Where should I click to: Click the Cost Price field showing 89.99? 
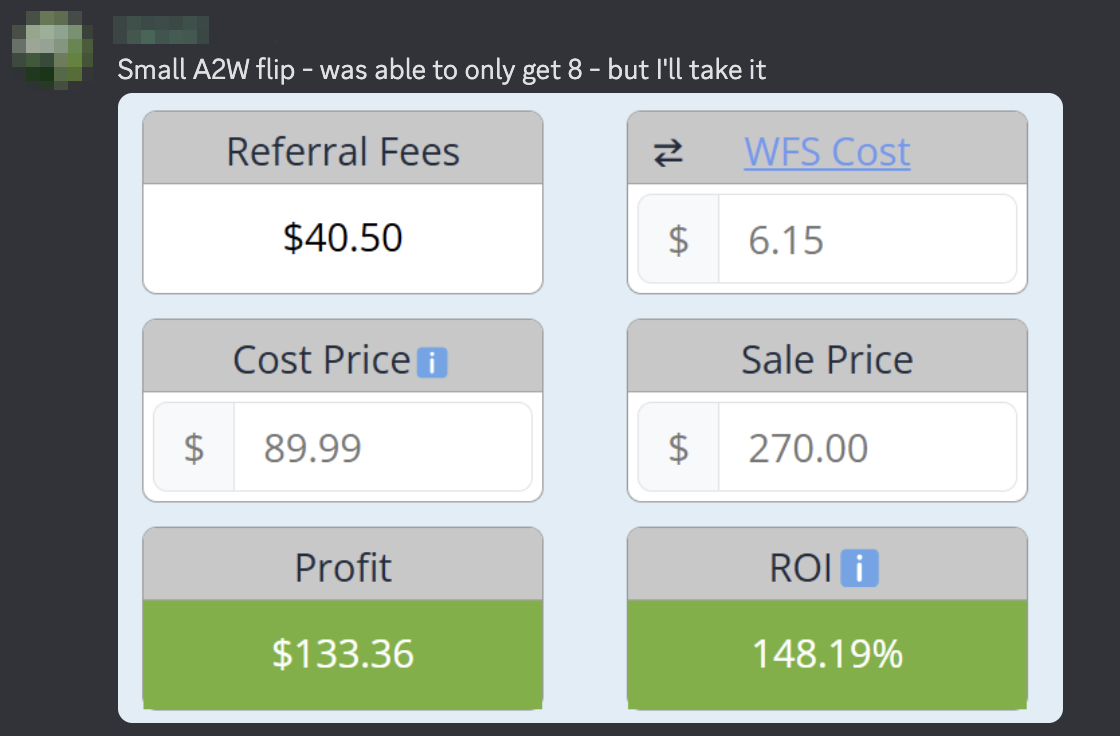[382, 448]
